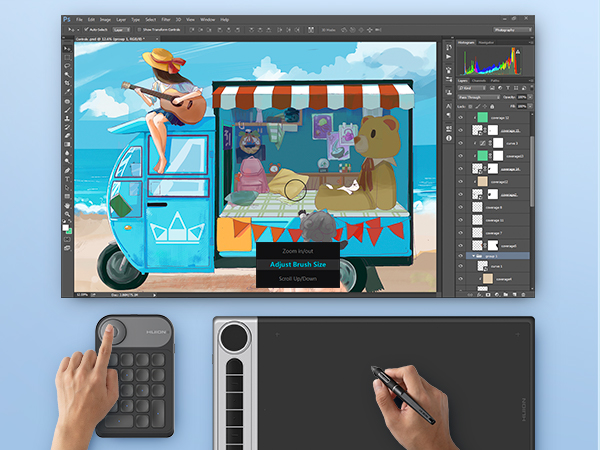The height and width of the screenshot is (450, 600).
Task: Hide the coverage 8 layer
Action: (460, 207)
